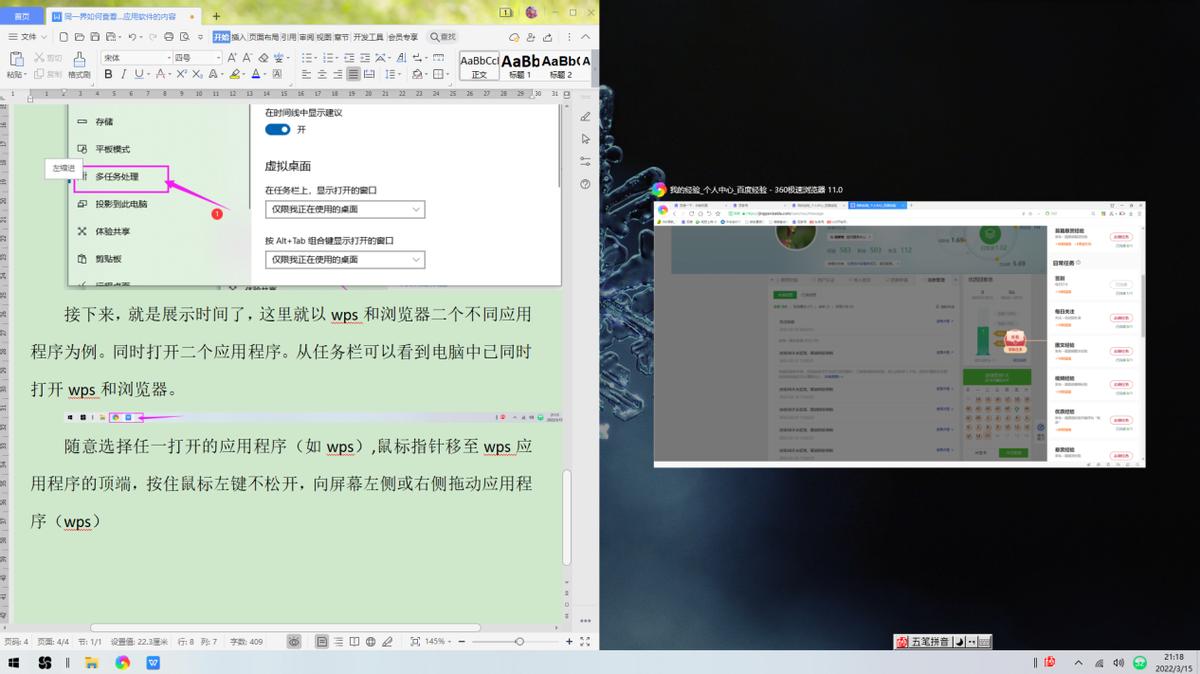Click the Paste clipboard icon
The image size is (1200, 674).
(x=17, y=59)
